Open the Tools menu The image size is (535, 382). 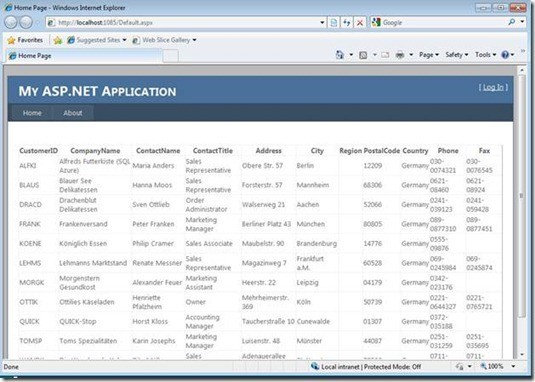pos(486,55)
